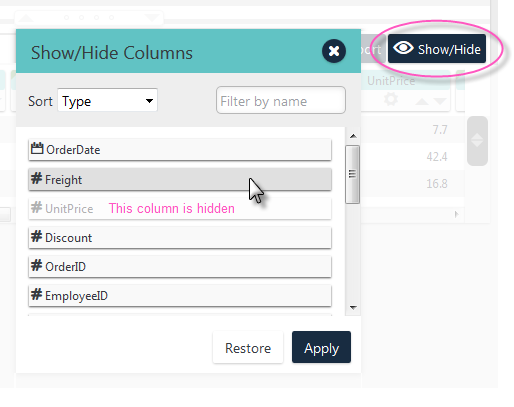Toggle visibility of the hidden UnitPrice column
The image size is (514, 407).
(180, 208)
